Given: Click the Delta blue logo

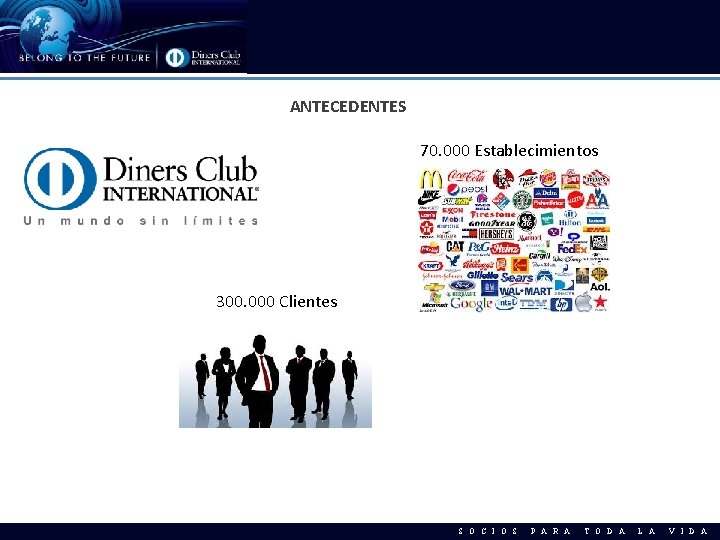Looking at the screenshot, I should [x=546, y=192].
